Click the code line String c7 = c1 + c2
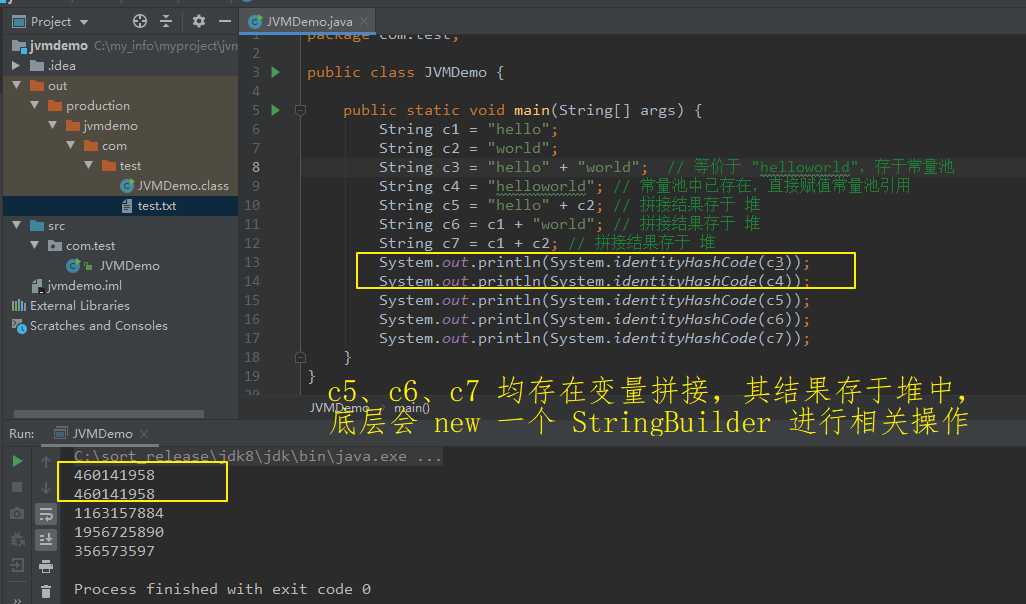 click(x=469, y=243)
